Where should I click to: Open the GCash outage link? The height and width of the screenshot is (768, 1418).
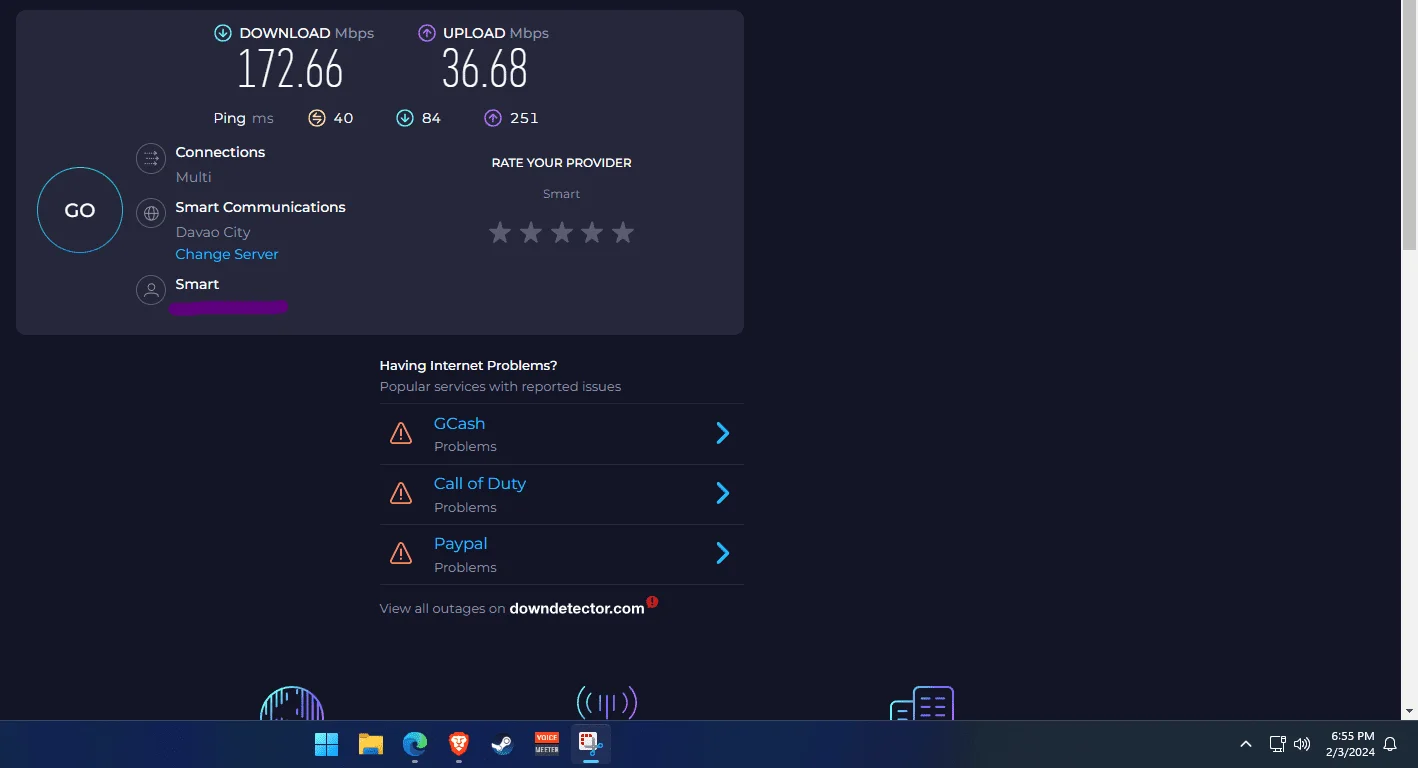pyautogui.click(x=459, y=423)
